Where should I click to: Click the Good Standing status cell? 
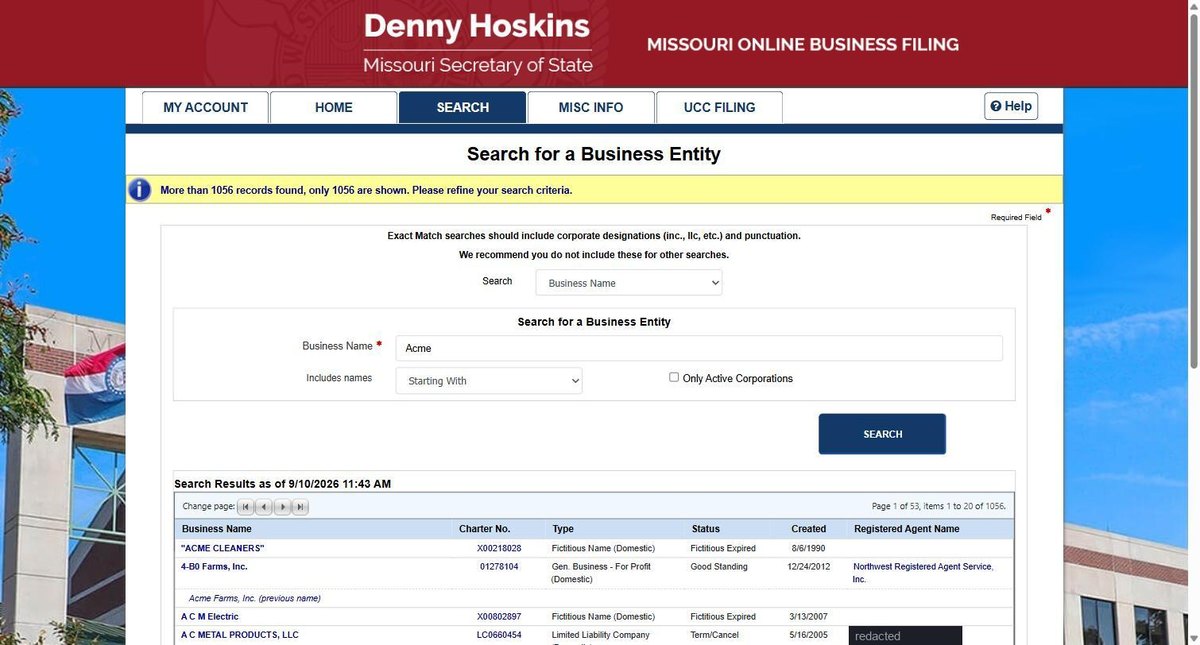click(x=720, y=567)
